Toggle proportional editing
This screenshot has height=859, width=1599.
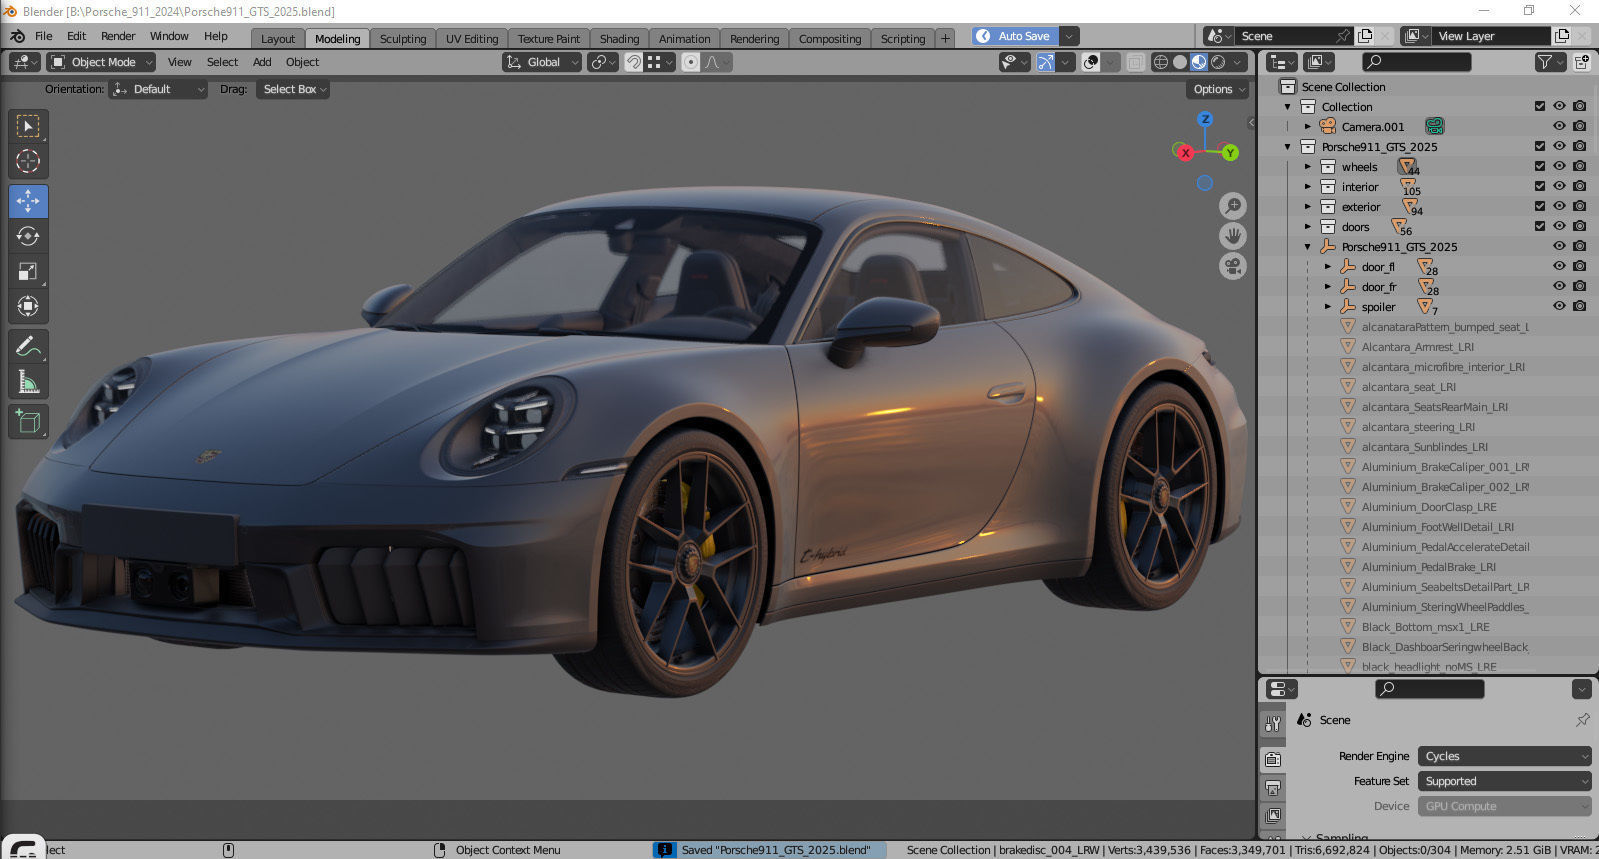point(691,62)
